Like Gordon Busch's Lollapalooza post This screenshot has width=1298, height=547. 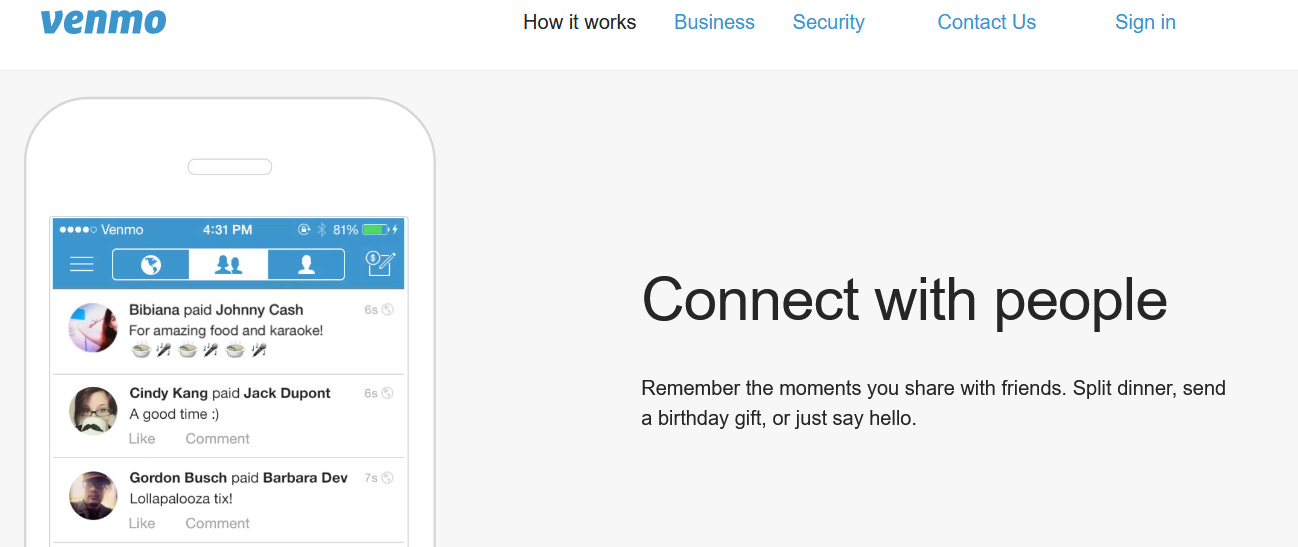point(142,523)
